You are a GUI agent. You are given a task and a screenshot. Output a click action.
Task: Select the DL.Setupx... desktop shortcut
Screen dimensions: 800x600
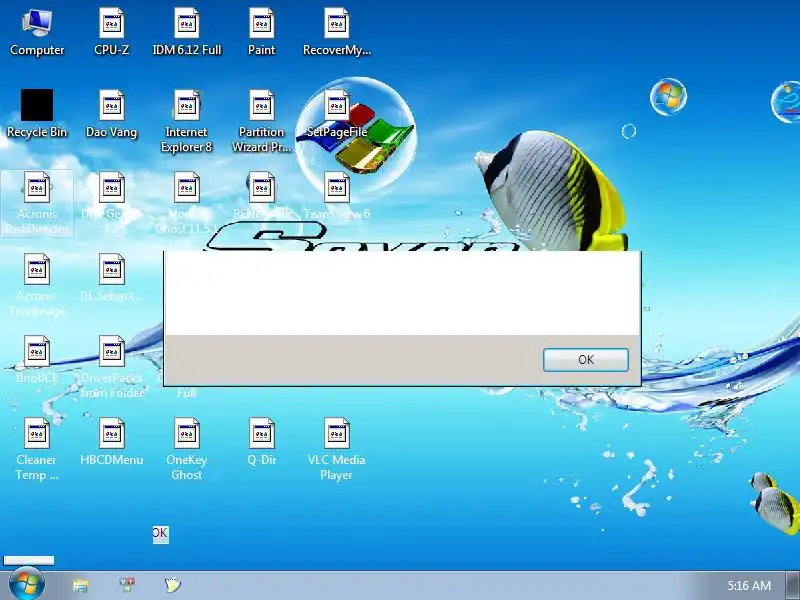coord(112,278)
